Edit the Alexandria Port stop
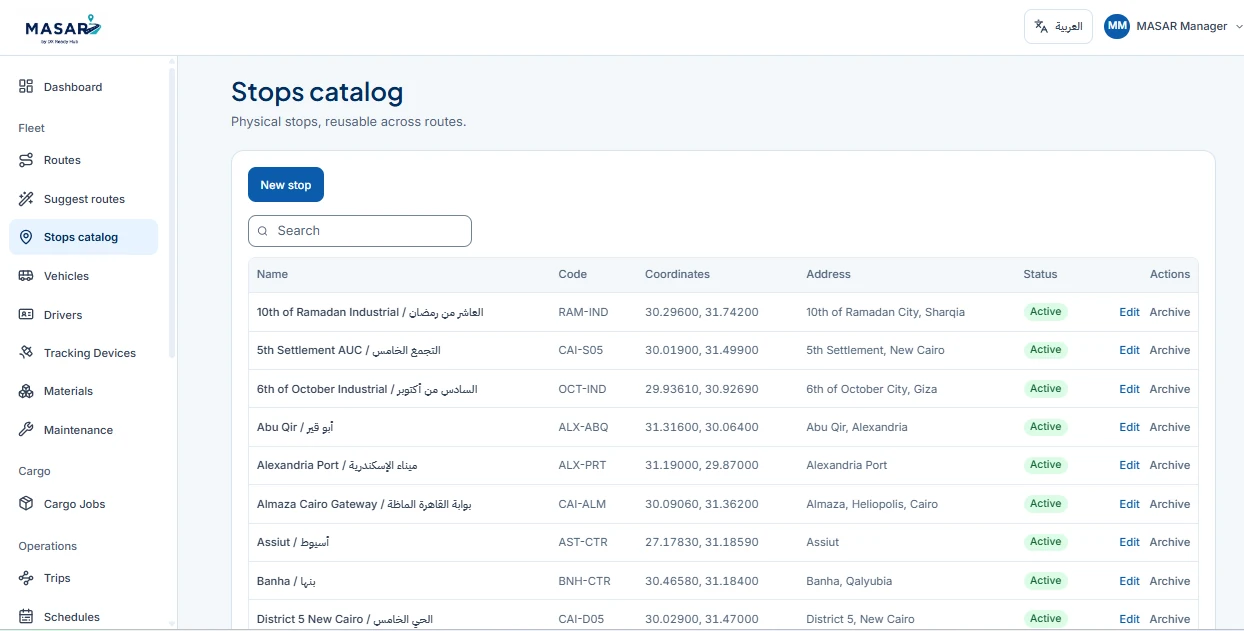Image resolution: width=1244 pixels, height=631 pixels. coord(1129,465)
